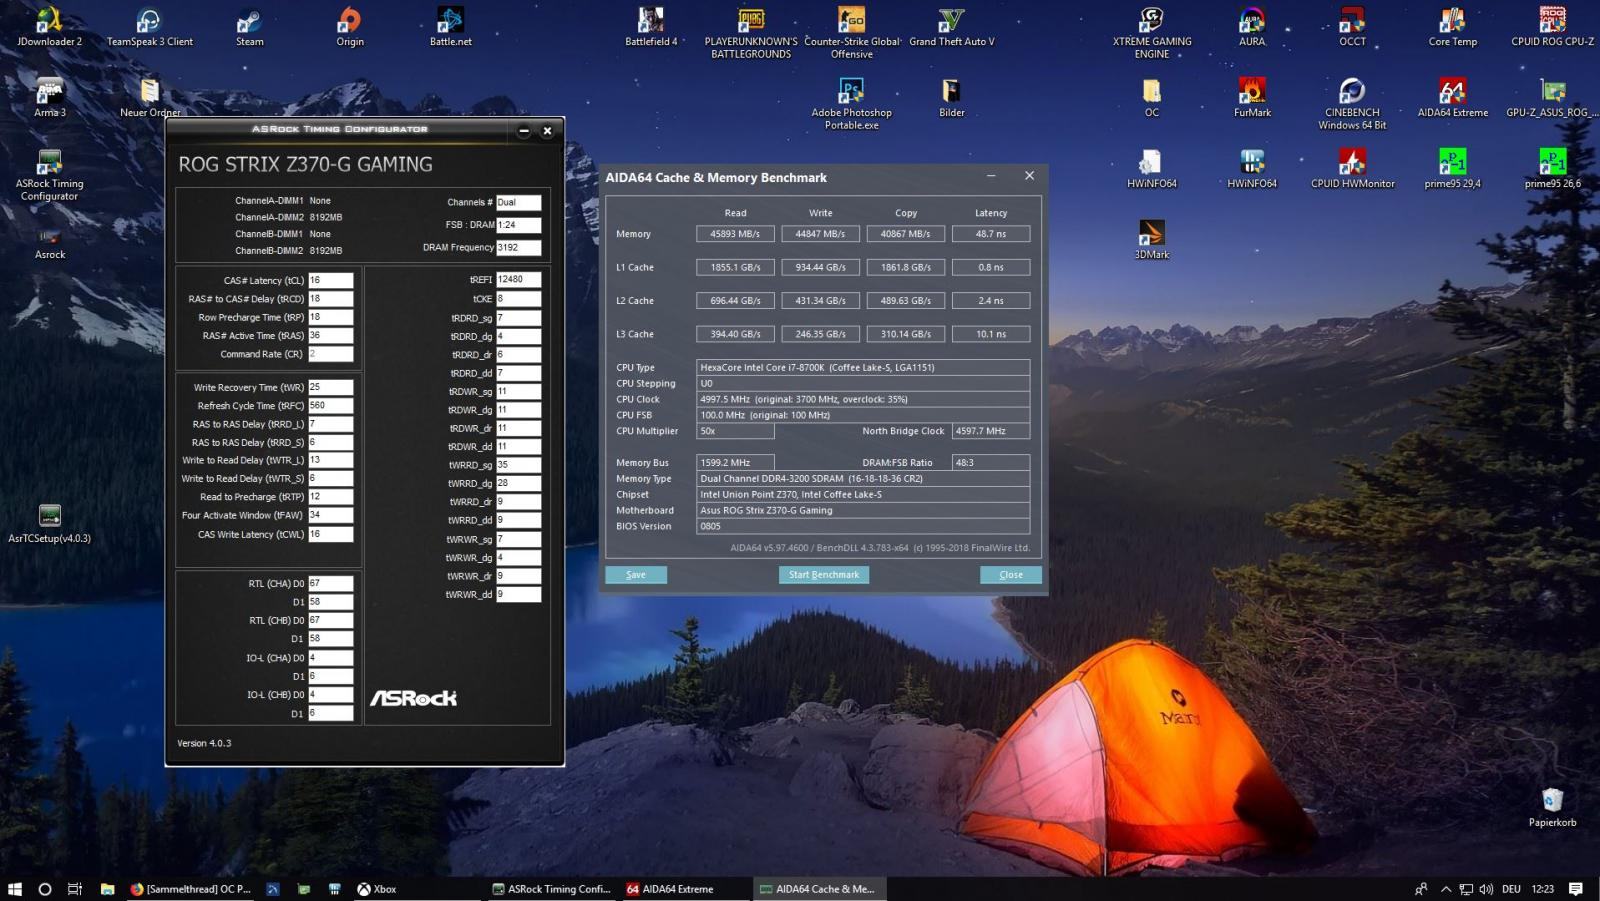The height and width of the screenshot is (901, 1600).
Task: Click the North Bridge Clock value
Action: pos(991,431)
